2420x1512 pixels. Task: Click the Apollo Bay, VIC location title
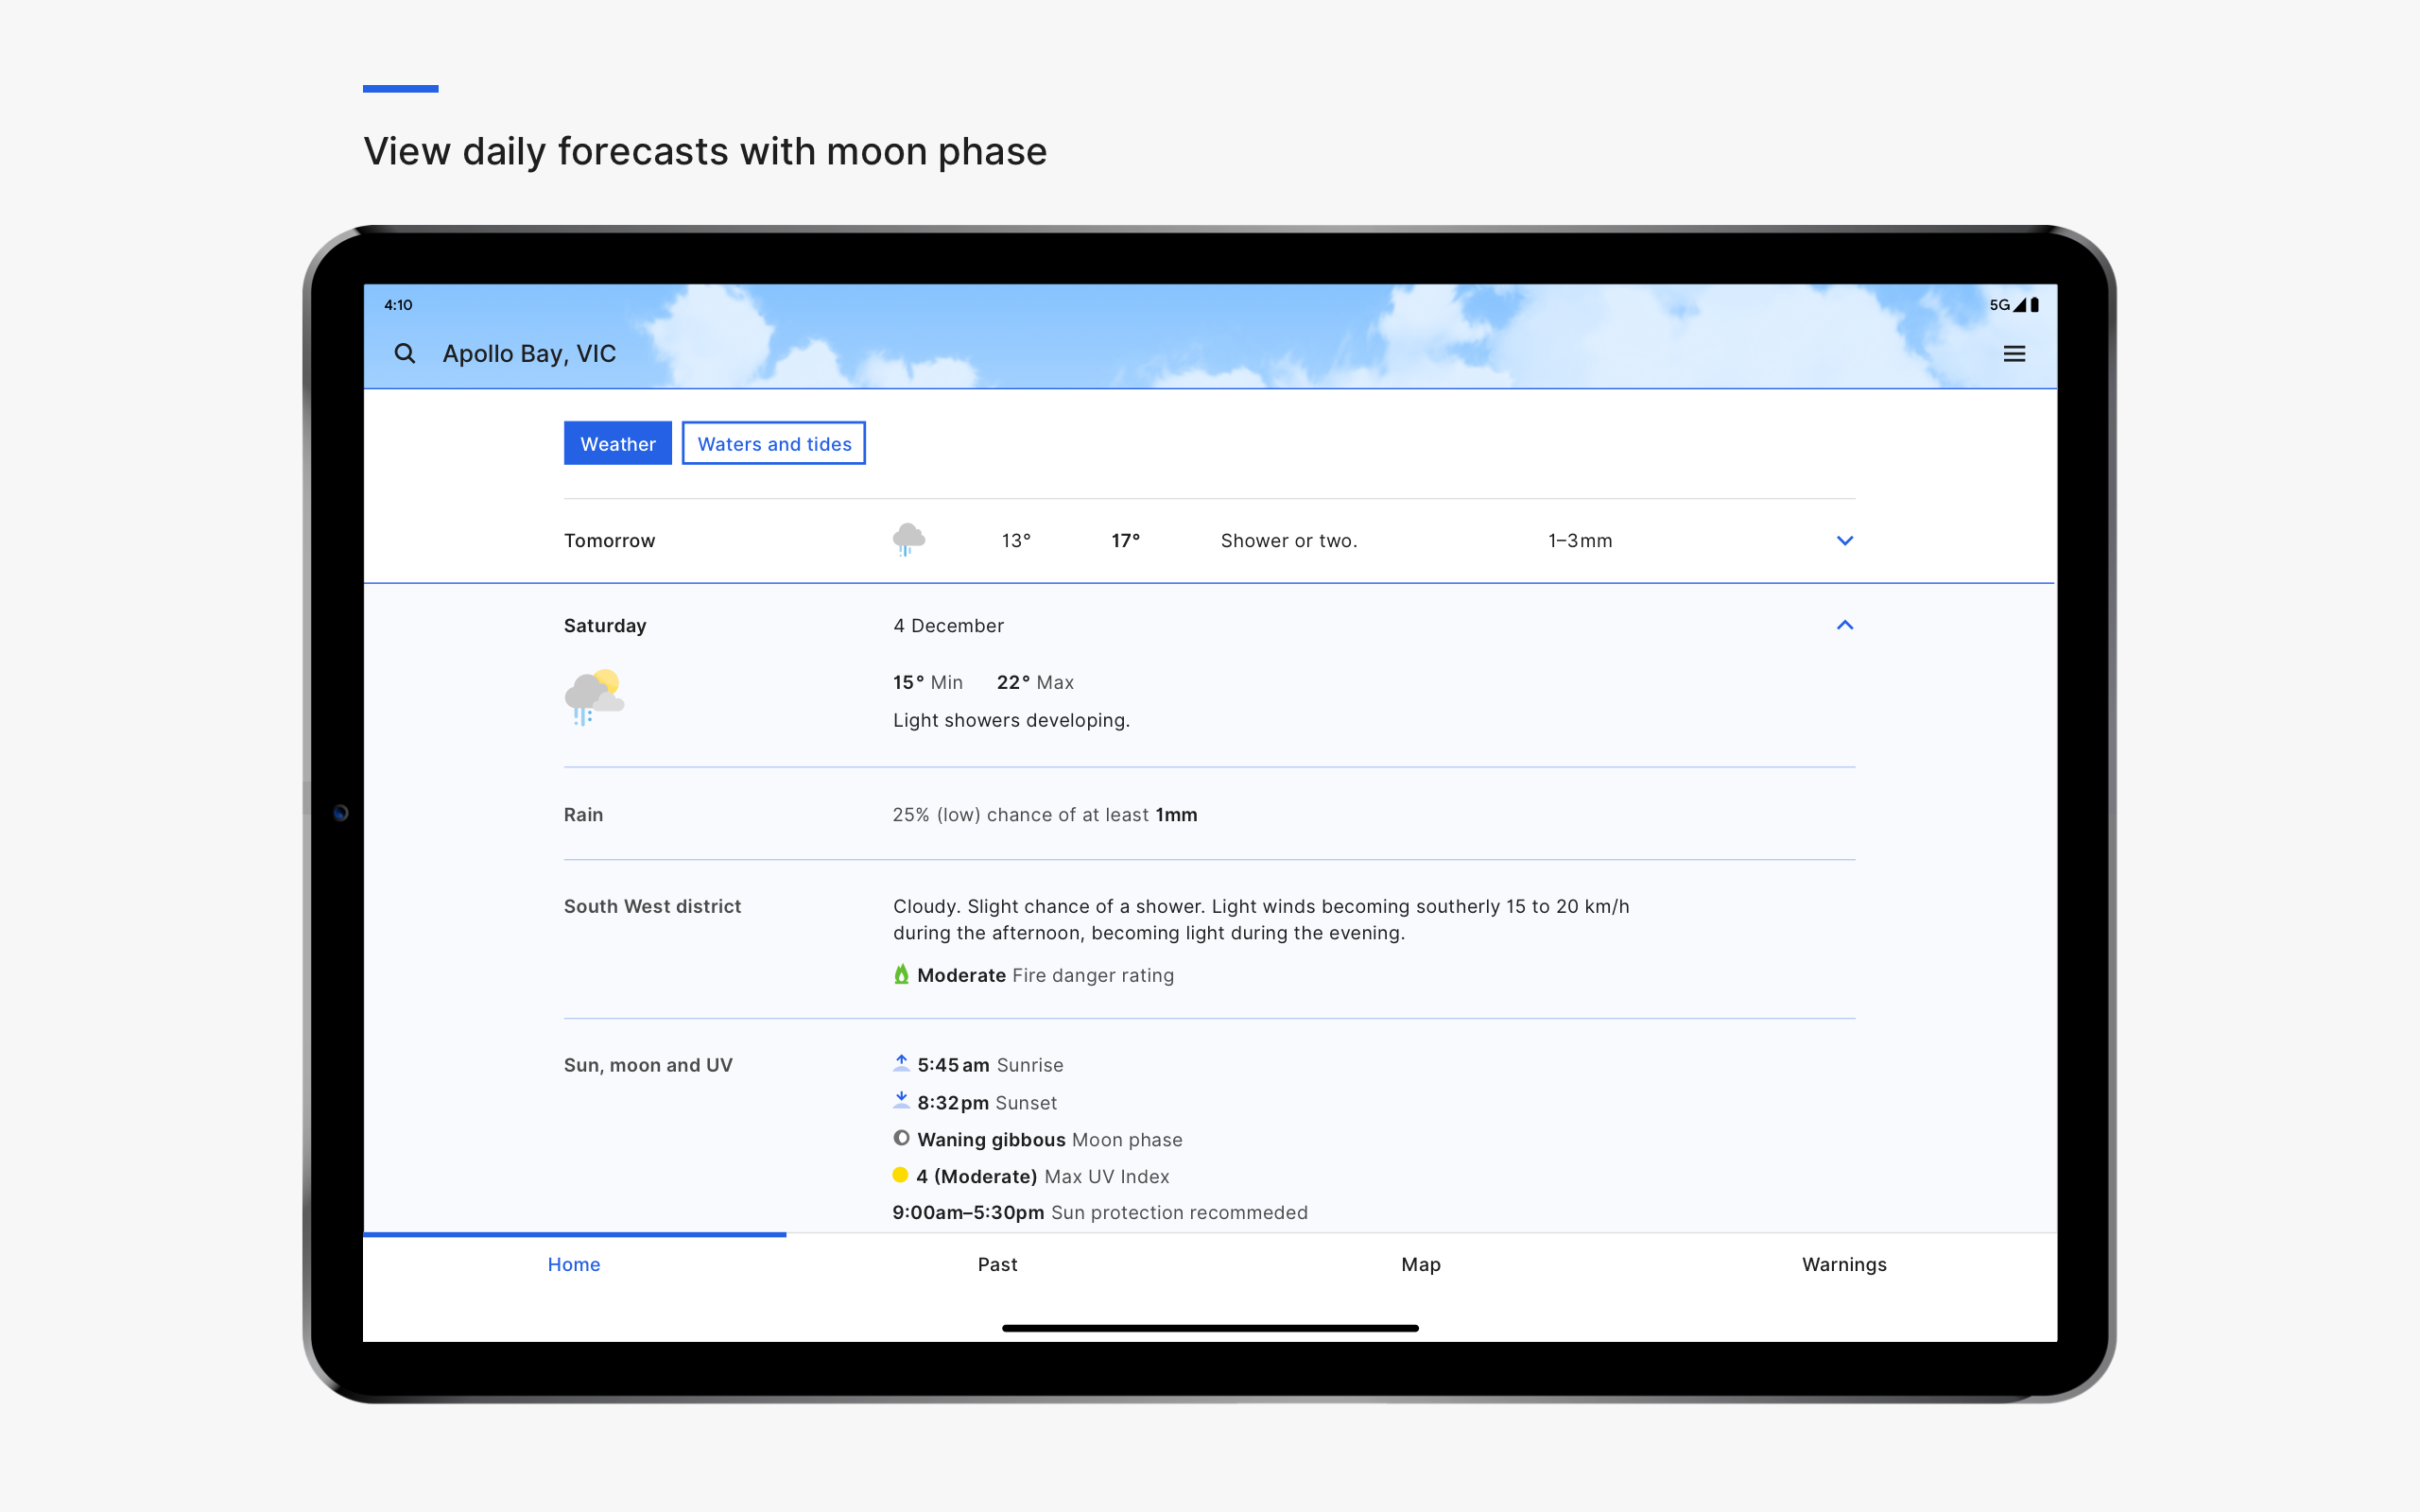click(529, 354)
